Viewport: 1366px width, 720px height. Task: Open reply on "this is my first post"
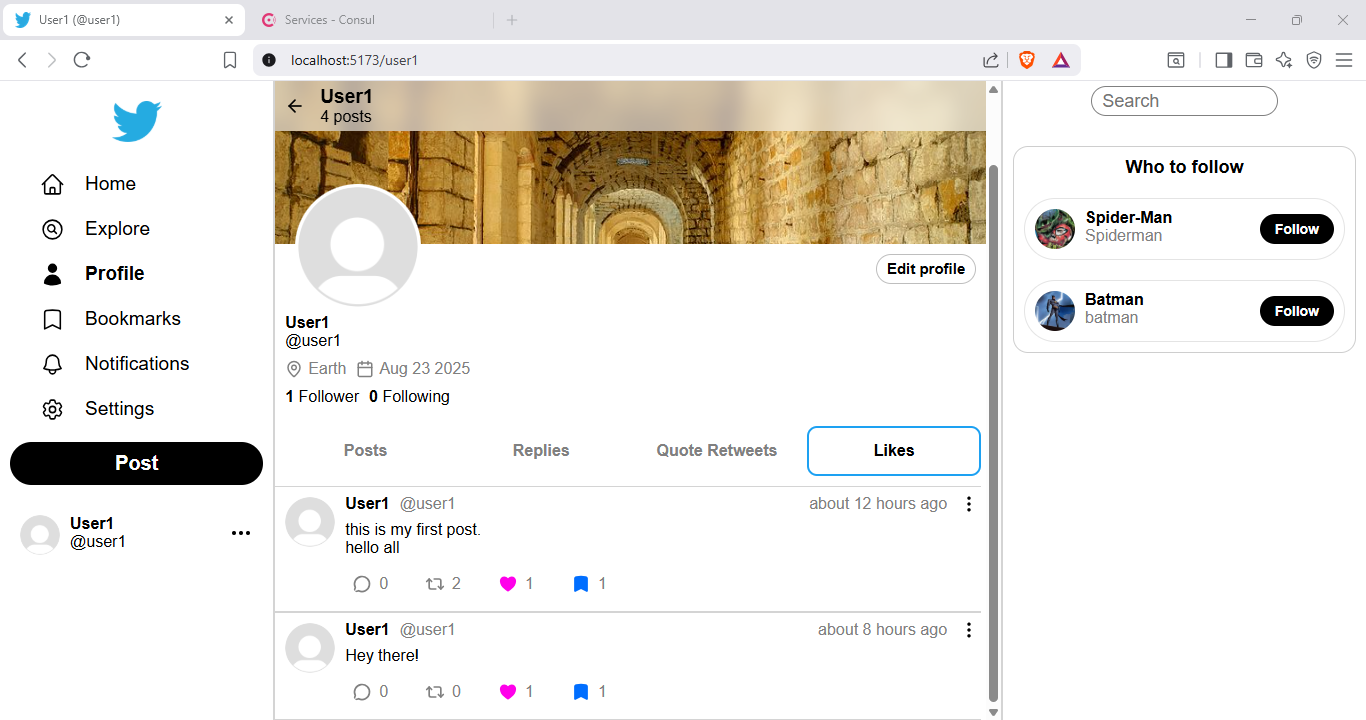click(x=362, y=584)
